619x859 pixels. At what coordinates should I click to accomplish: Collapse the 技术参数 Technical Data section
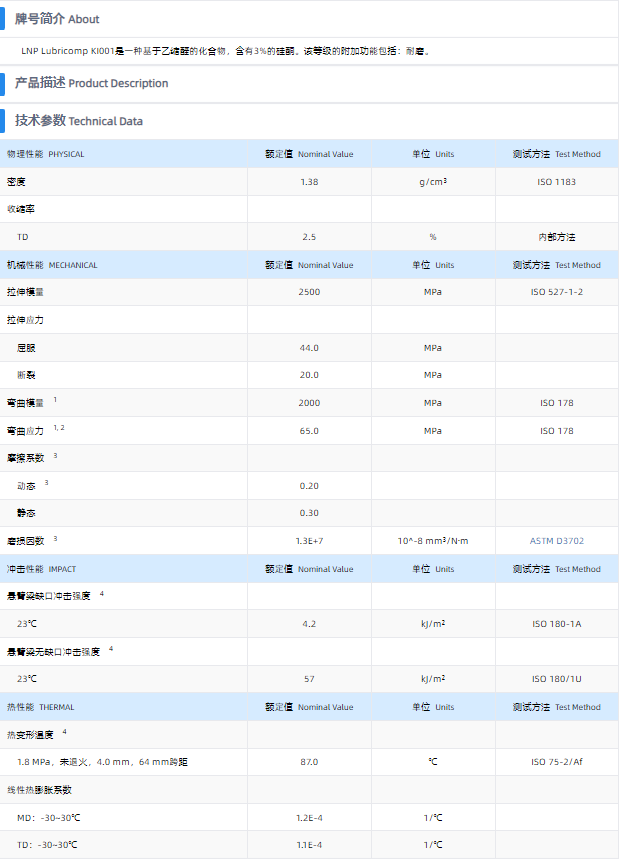[x=79, y=121]
